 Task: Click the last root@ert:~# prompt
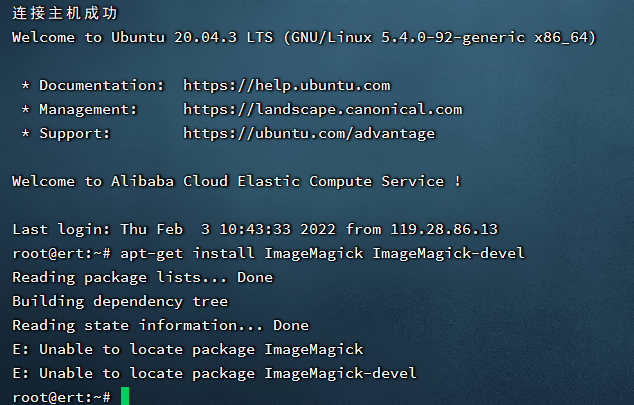tap(61, 397)
